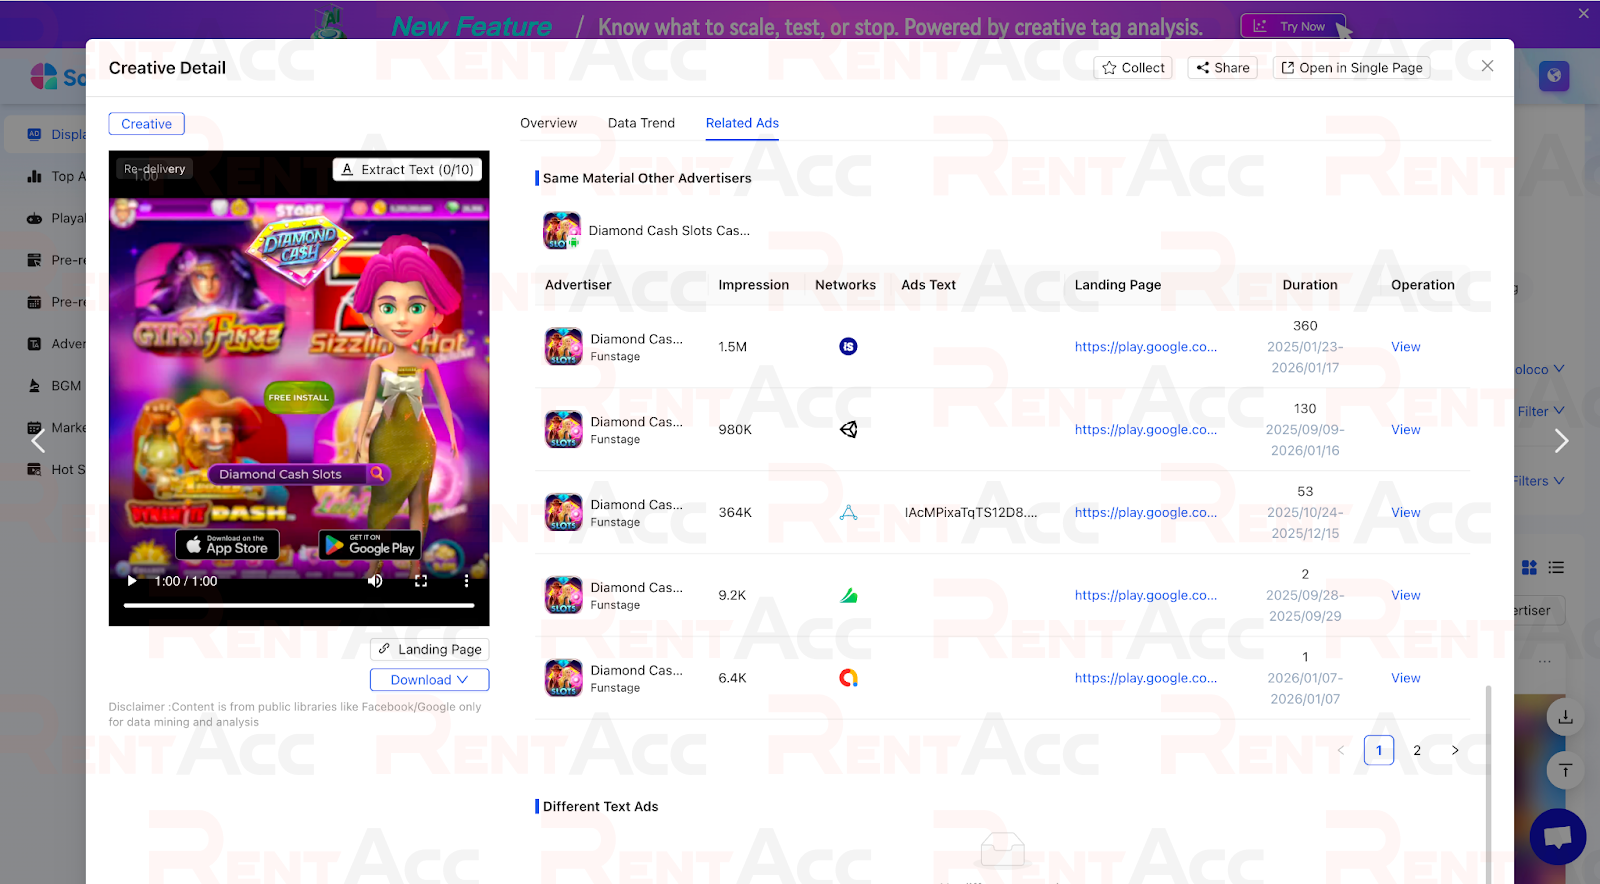Click Extract Text button on video
Screen dimensions: 1600x884
pos(407,170)
